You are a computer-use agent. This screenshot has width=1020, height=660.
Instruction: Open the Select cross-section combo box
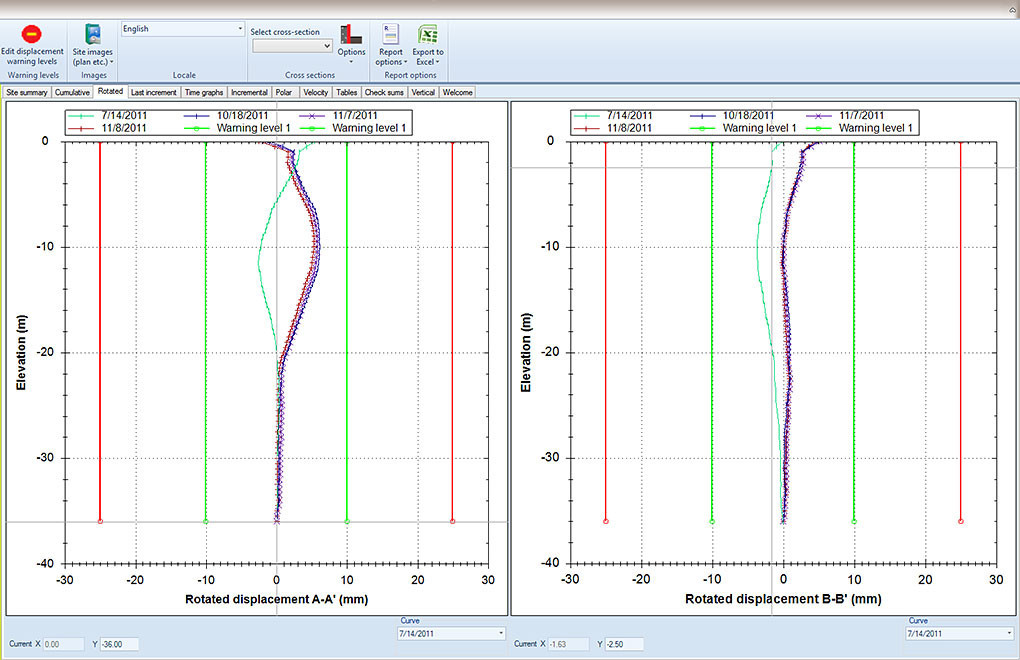[x=292, y=46]
